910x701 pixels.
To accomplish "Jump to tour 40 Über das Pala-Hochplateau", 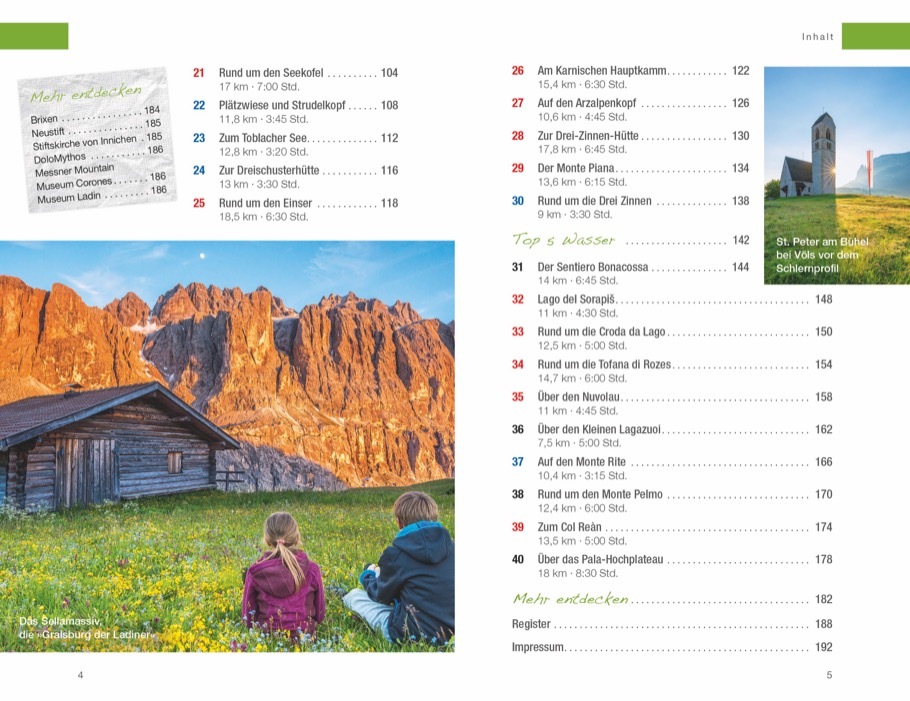I will click(x=600, y=559).
